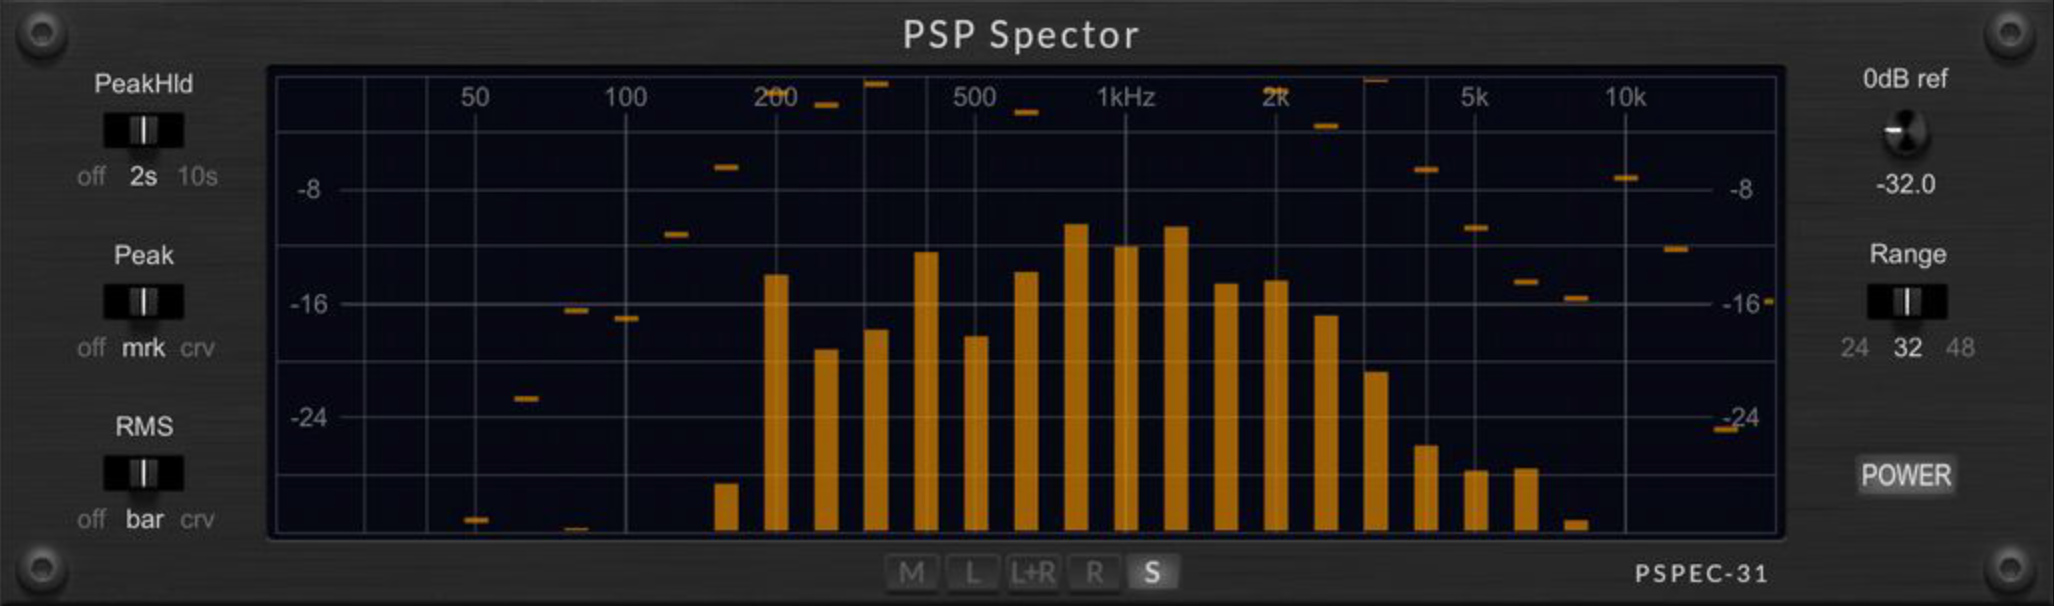Set Peak display to crv
2054x606 pixels.
(197, 348)
